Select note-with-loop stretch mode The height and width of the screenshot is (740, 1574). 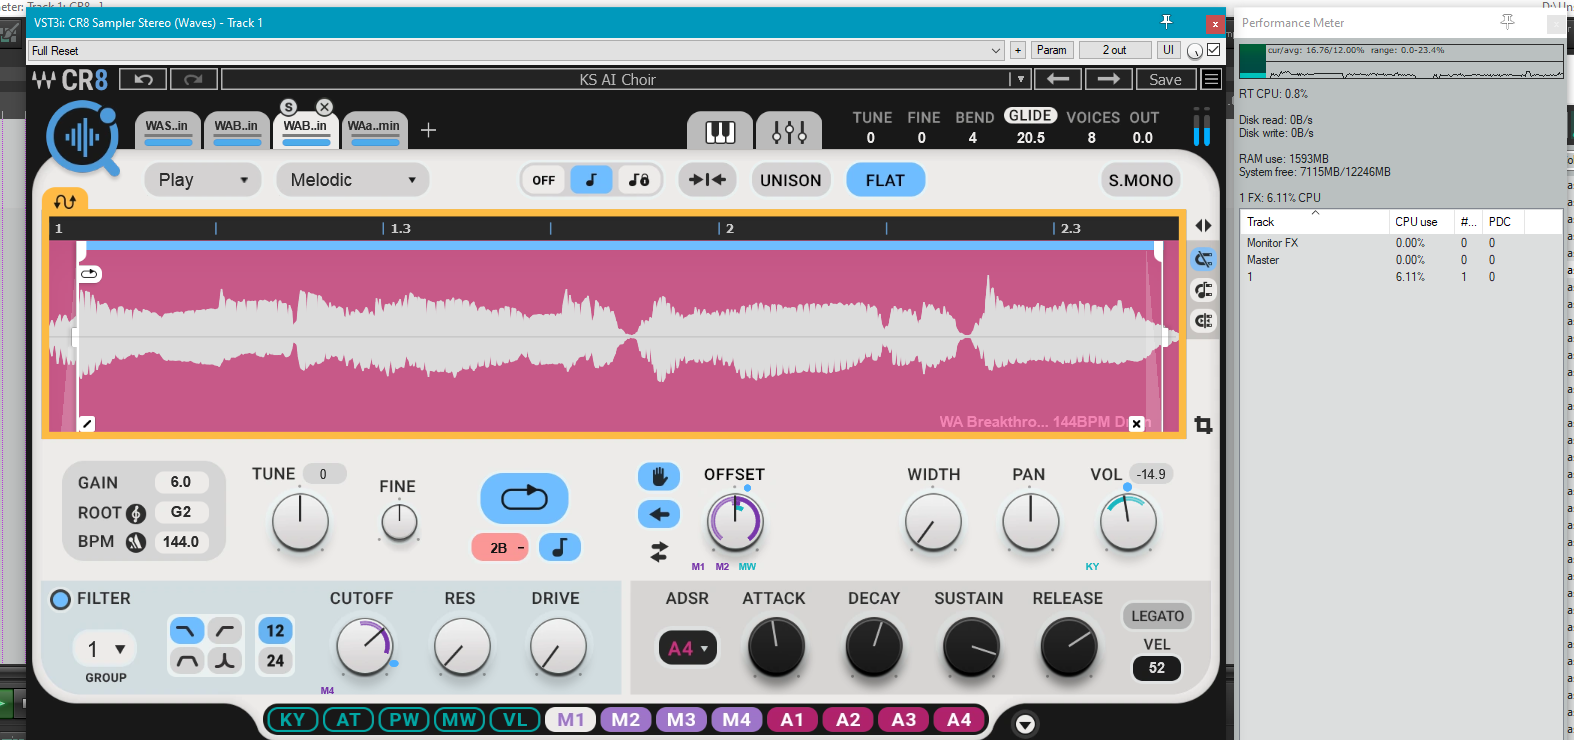point(639,180)
